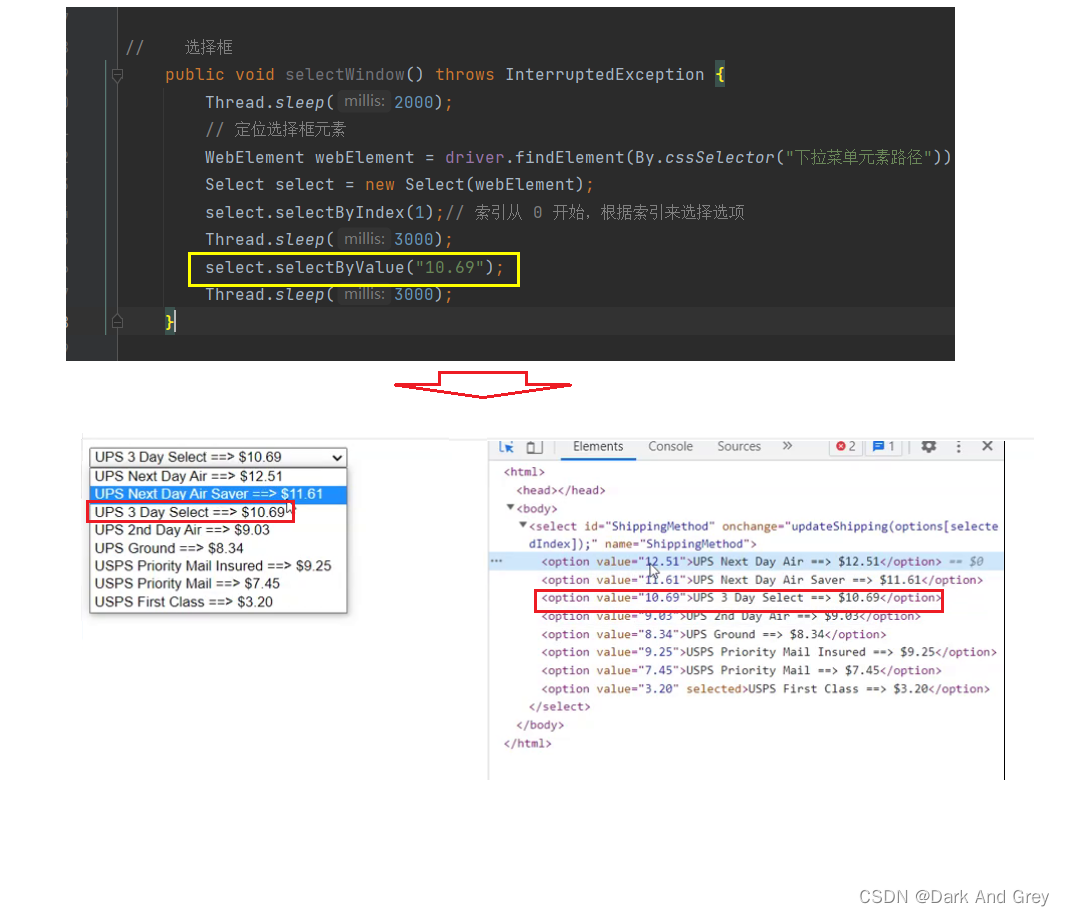Select USPS Priority Mail Insured option
This screenshot has height=916, width=1065.
tap(218, 566)
